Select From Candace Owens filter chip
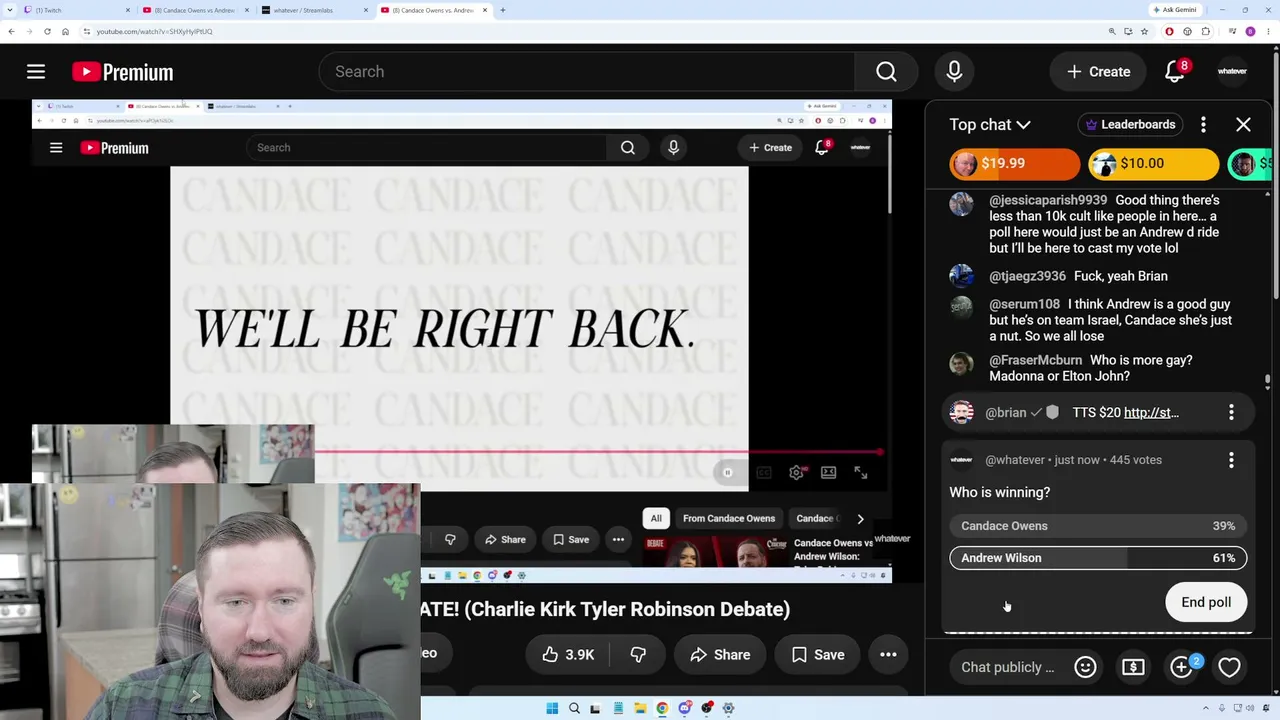1280x720 pixels. coord(729,518)
